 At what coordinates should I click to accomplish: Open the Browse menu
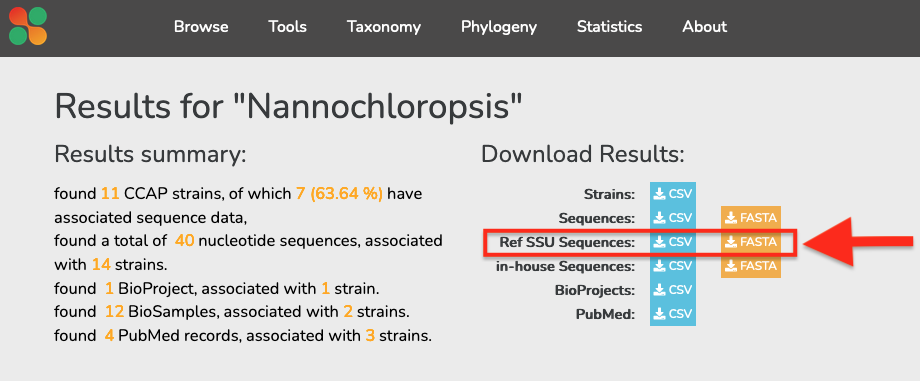click(x=201, y=27)
